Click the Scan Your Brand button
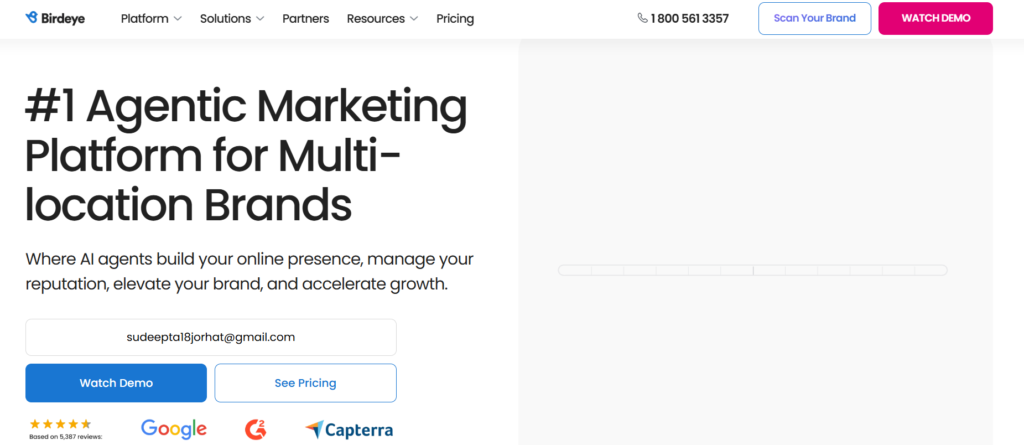 click(814, 19)
